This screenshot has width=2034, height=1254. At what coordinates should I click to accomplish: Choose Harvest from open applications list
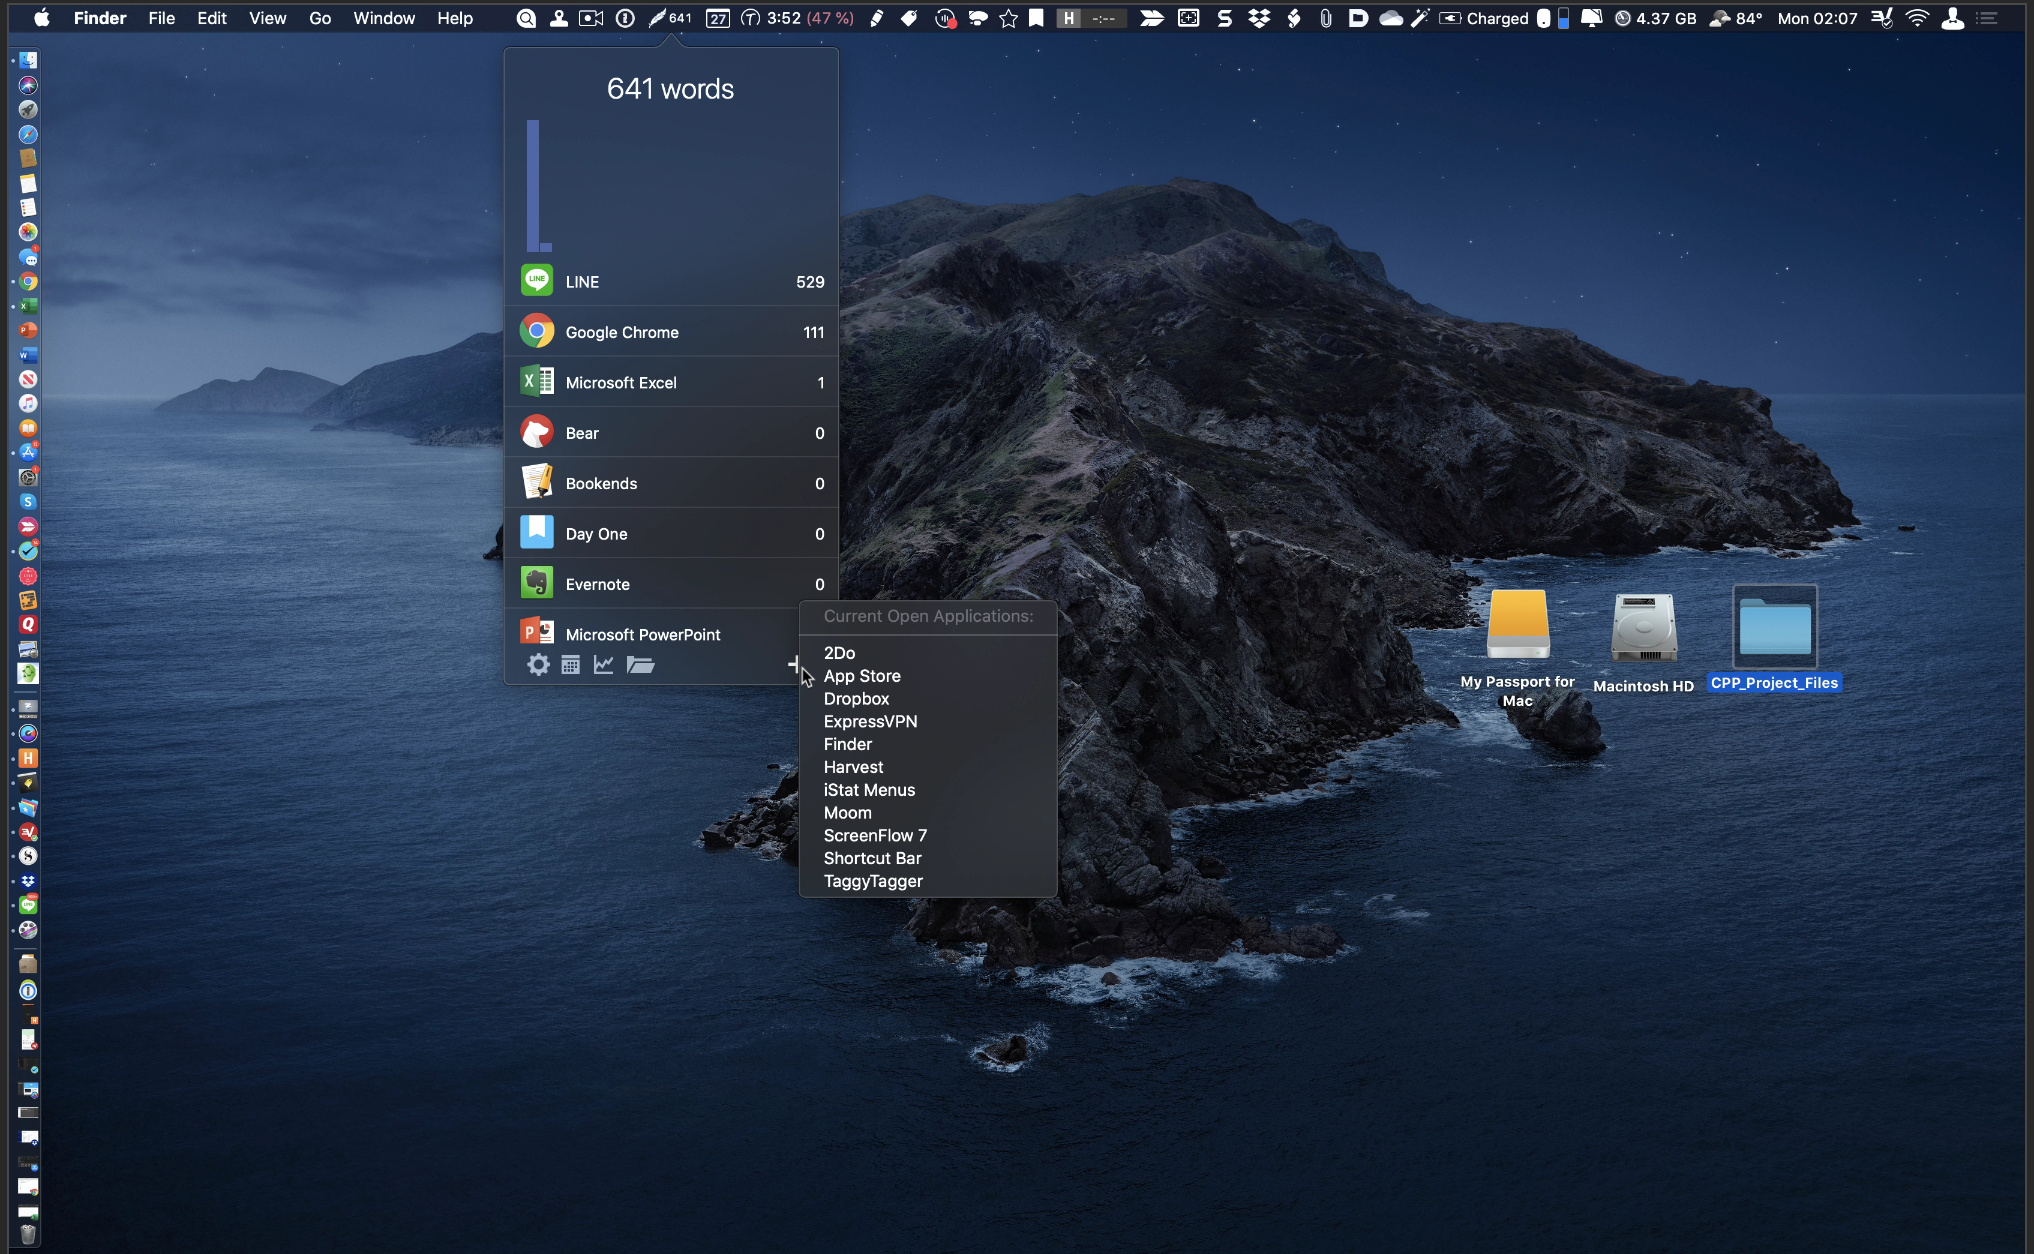pyautogui.click(x=928, y=767)
